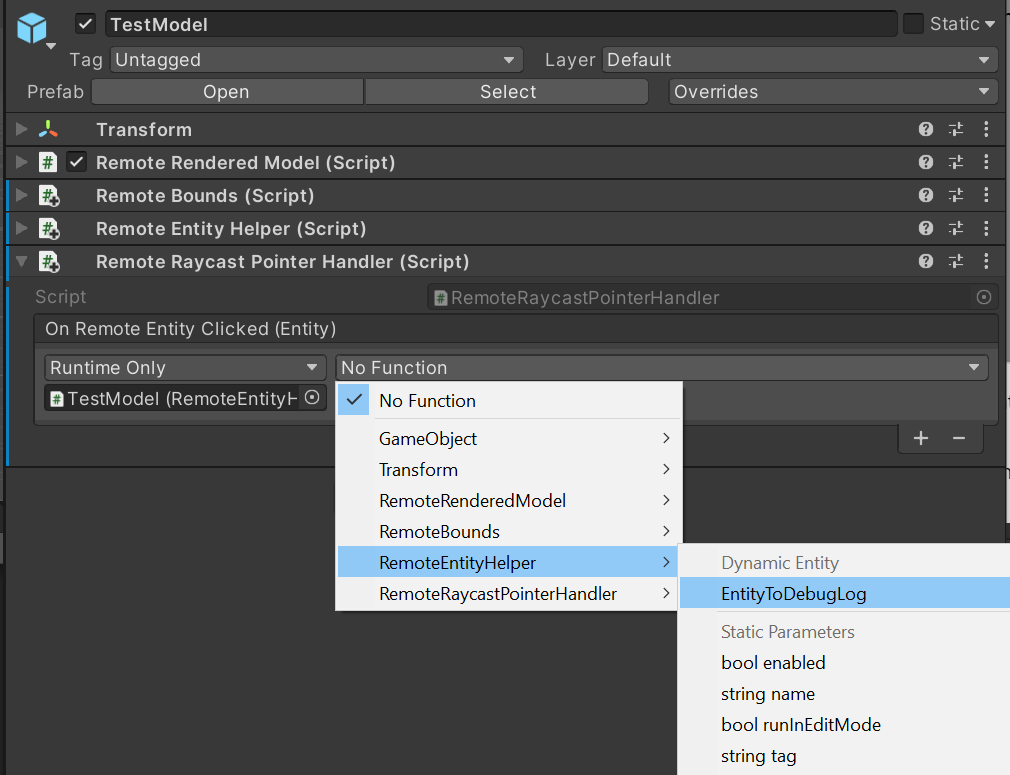The width and height of the screenshot is (1010, 775).
Task: Open the Remote Entity Helper three-dot menu
Action: [x=986, y=228]
